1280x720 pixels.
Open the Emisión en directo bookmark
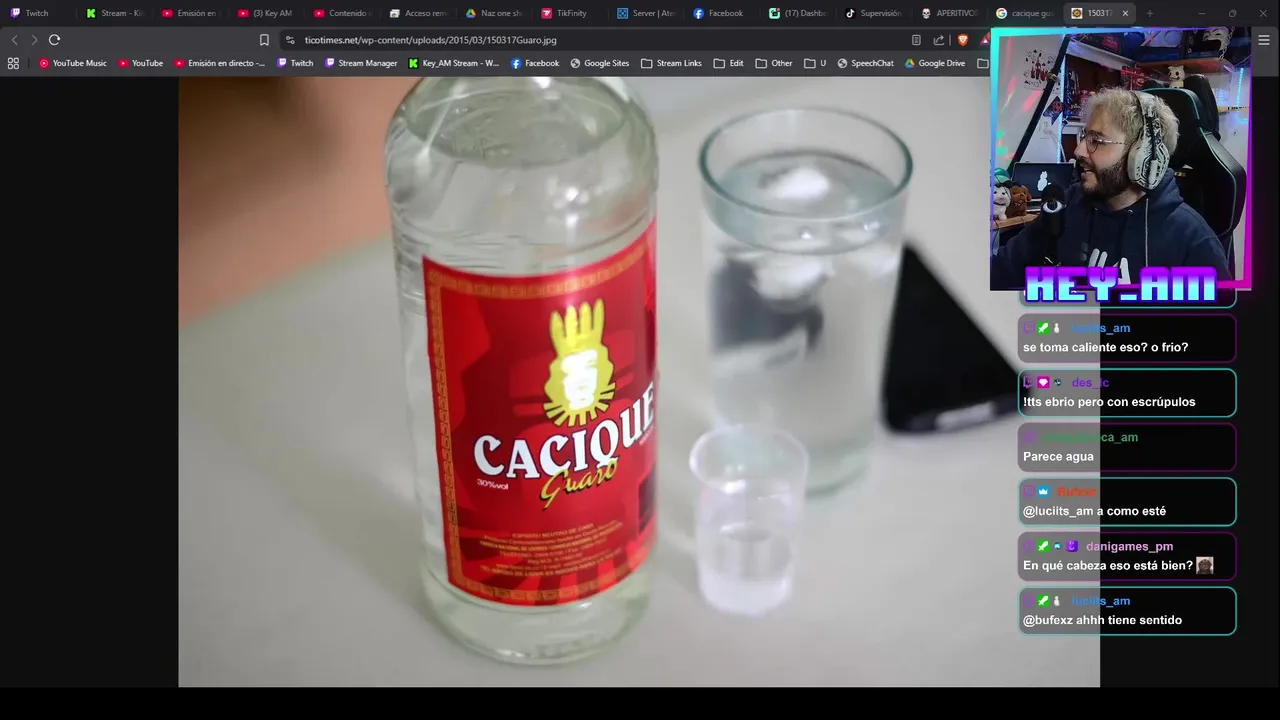tap(220, 63)
